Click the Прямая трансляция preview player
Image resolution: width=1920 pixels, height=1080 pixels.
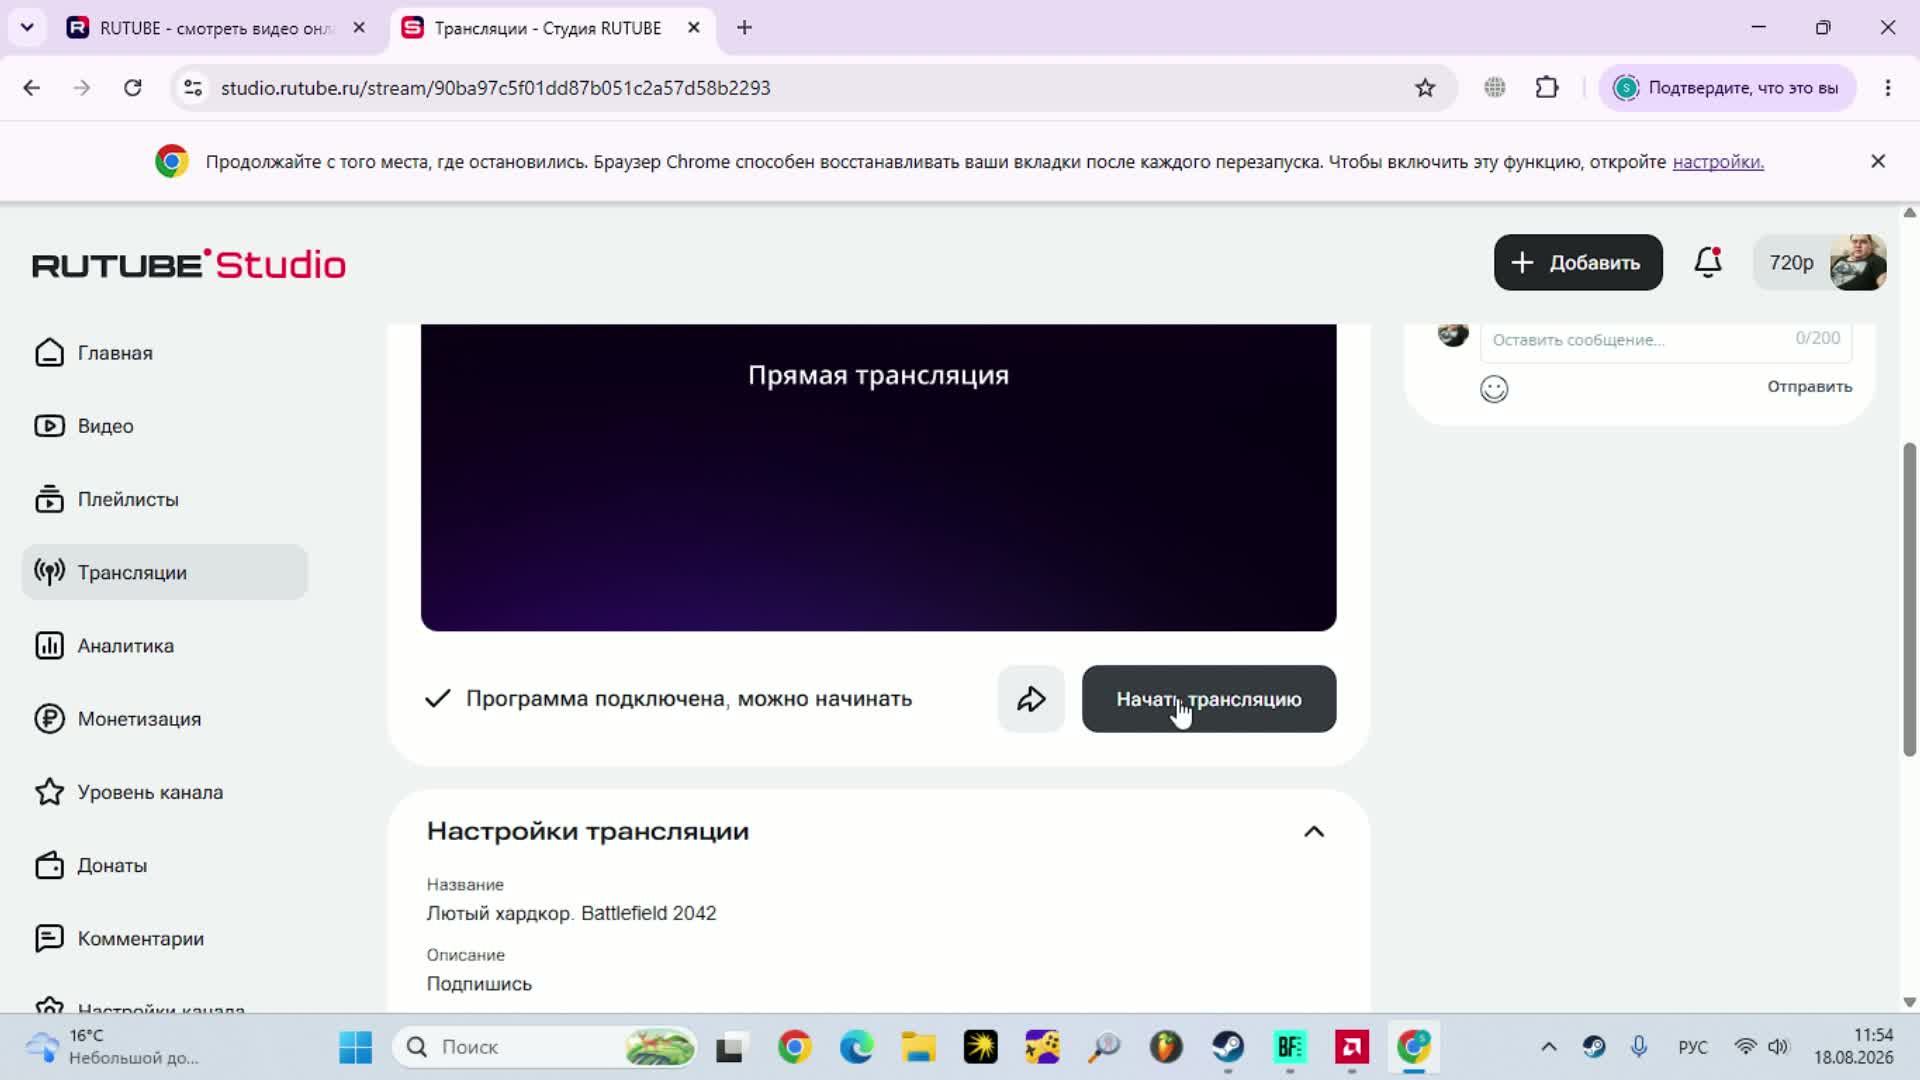pos(878,477)
